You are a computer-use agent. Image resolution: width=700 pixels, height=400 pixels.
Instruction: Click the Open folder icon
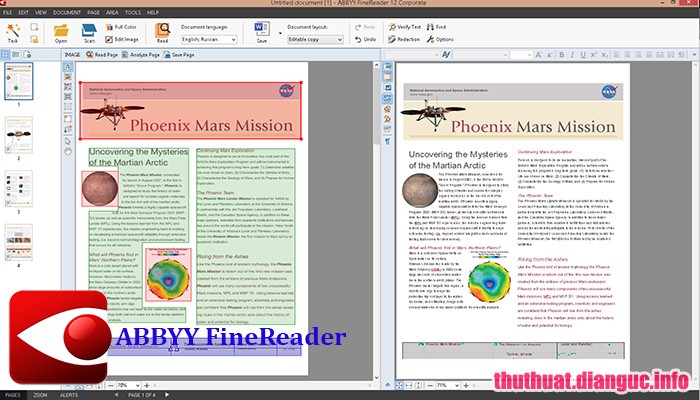pos(61,31)
